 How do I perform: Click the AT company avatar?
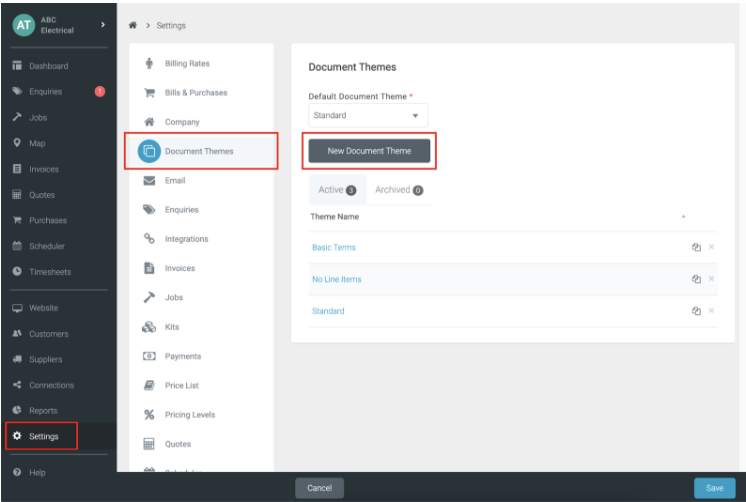click(24, 25)
